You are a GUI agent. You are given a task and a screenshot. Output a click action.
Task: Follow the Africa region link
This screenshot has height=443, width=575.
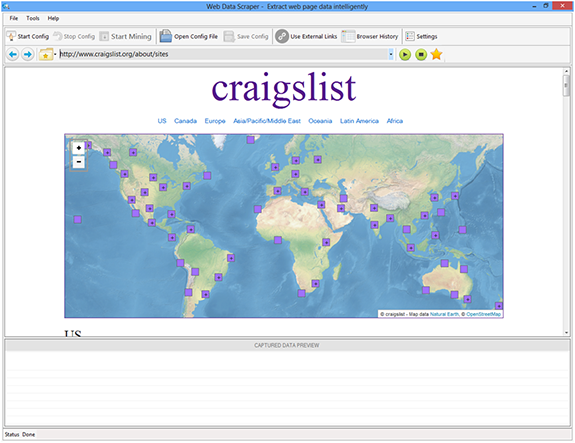(x=395, y=121)
